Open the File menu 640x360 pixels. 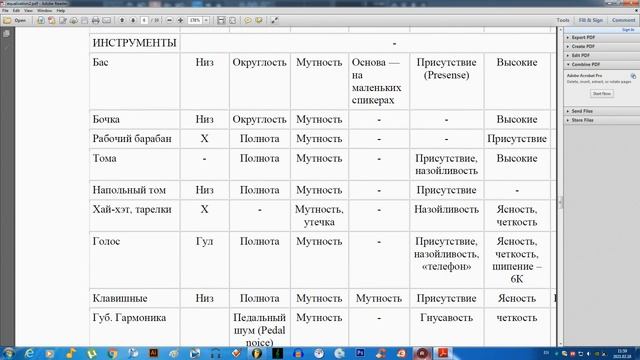click(5, 11)
